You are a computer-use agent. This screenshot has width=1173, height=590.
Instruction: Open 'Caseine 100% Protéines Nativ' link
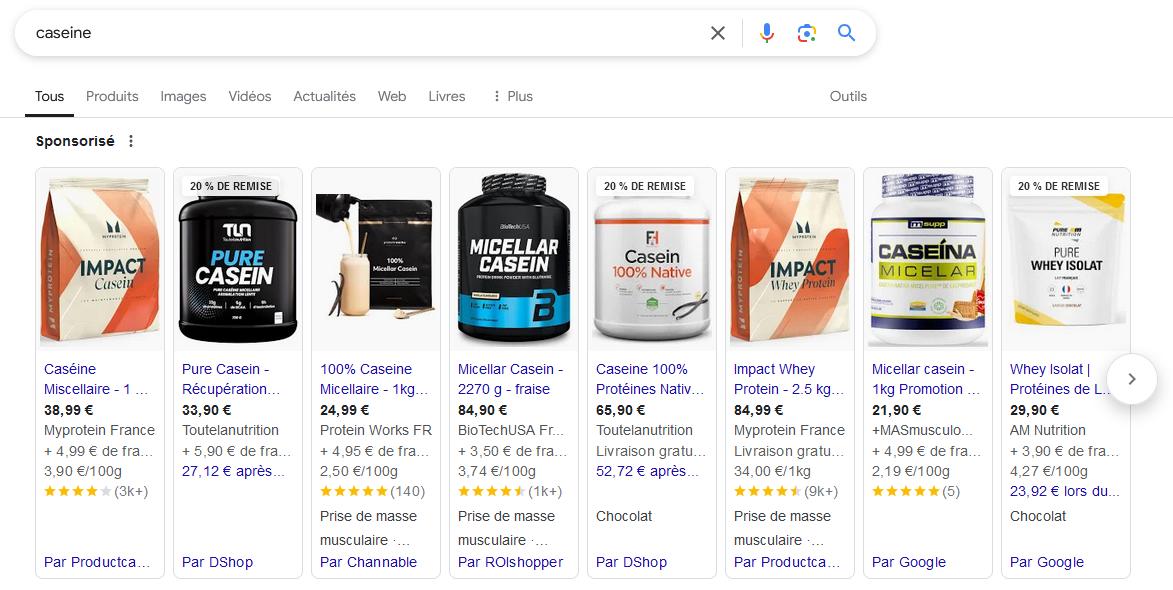click(650, 379)
